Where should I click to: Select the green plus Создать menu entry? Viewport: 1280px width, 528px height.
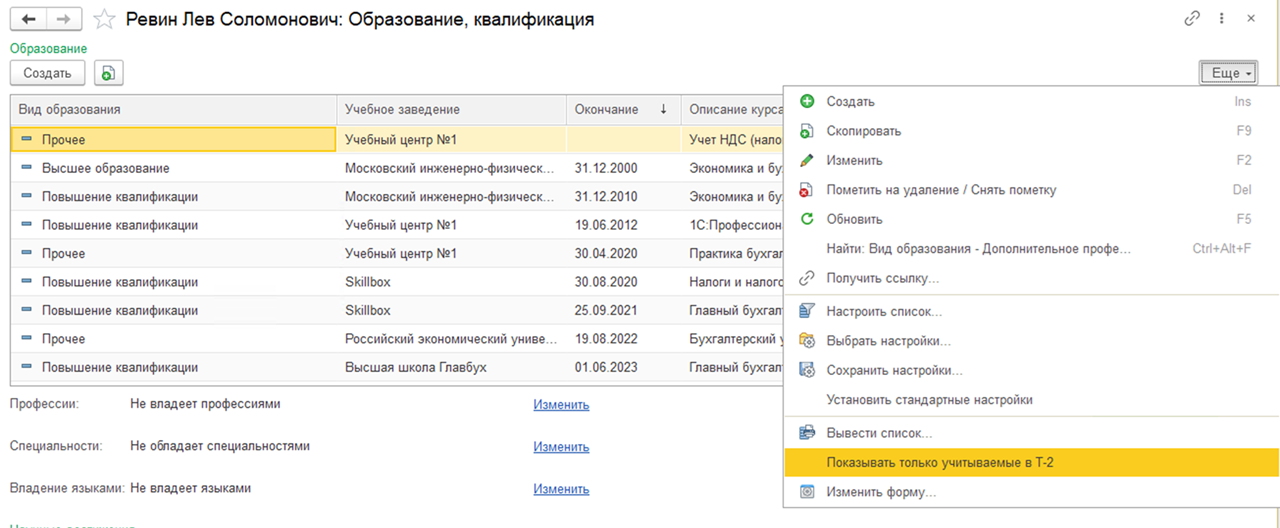850,102
